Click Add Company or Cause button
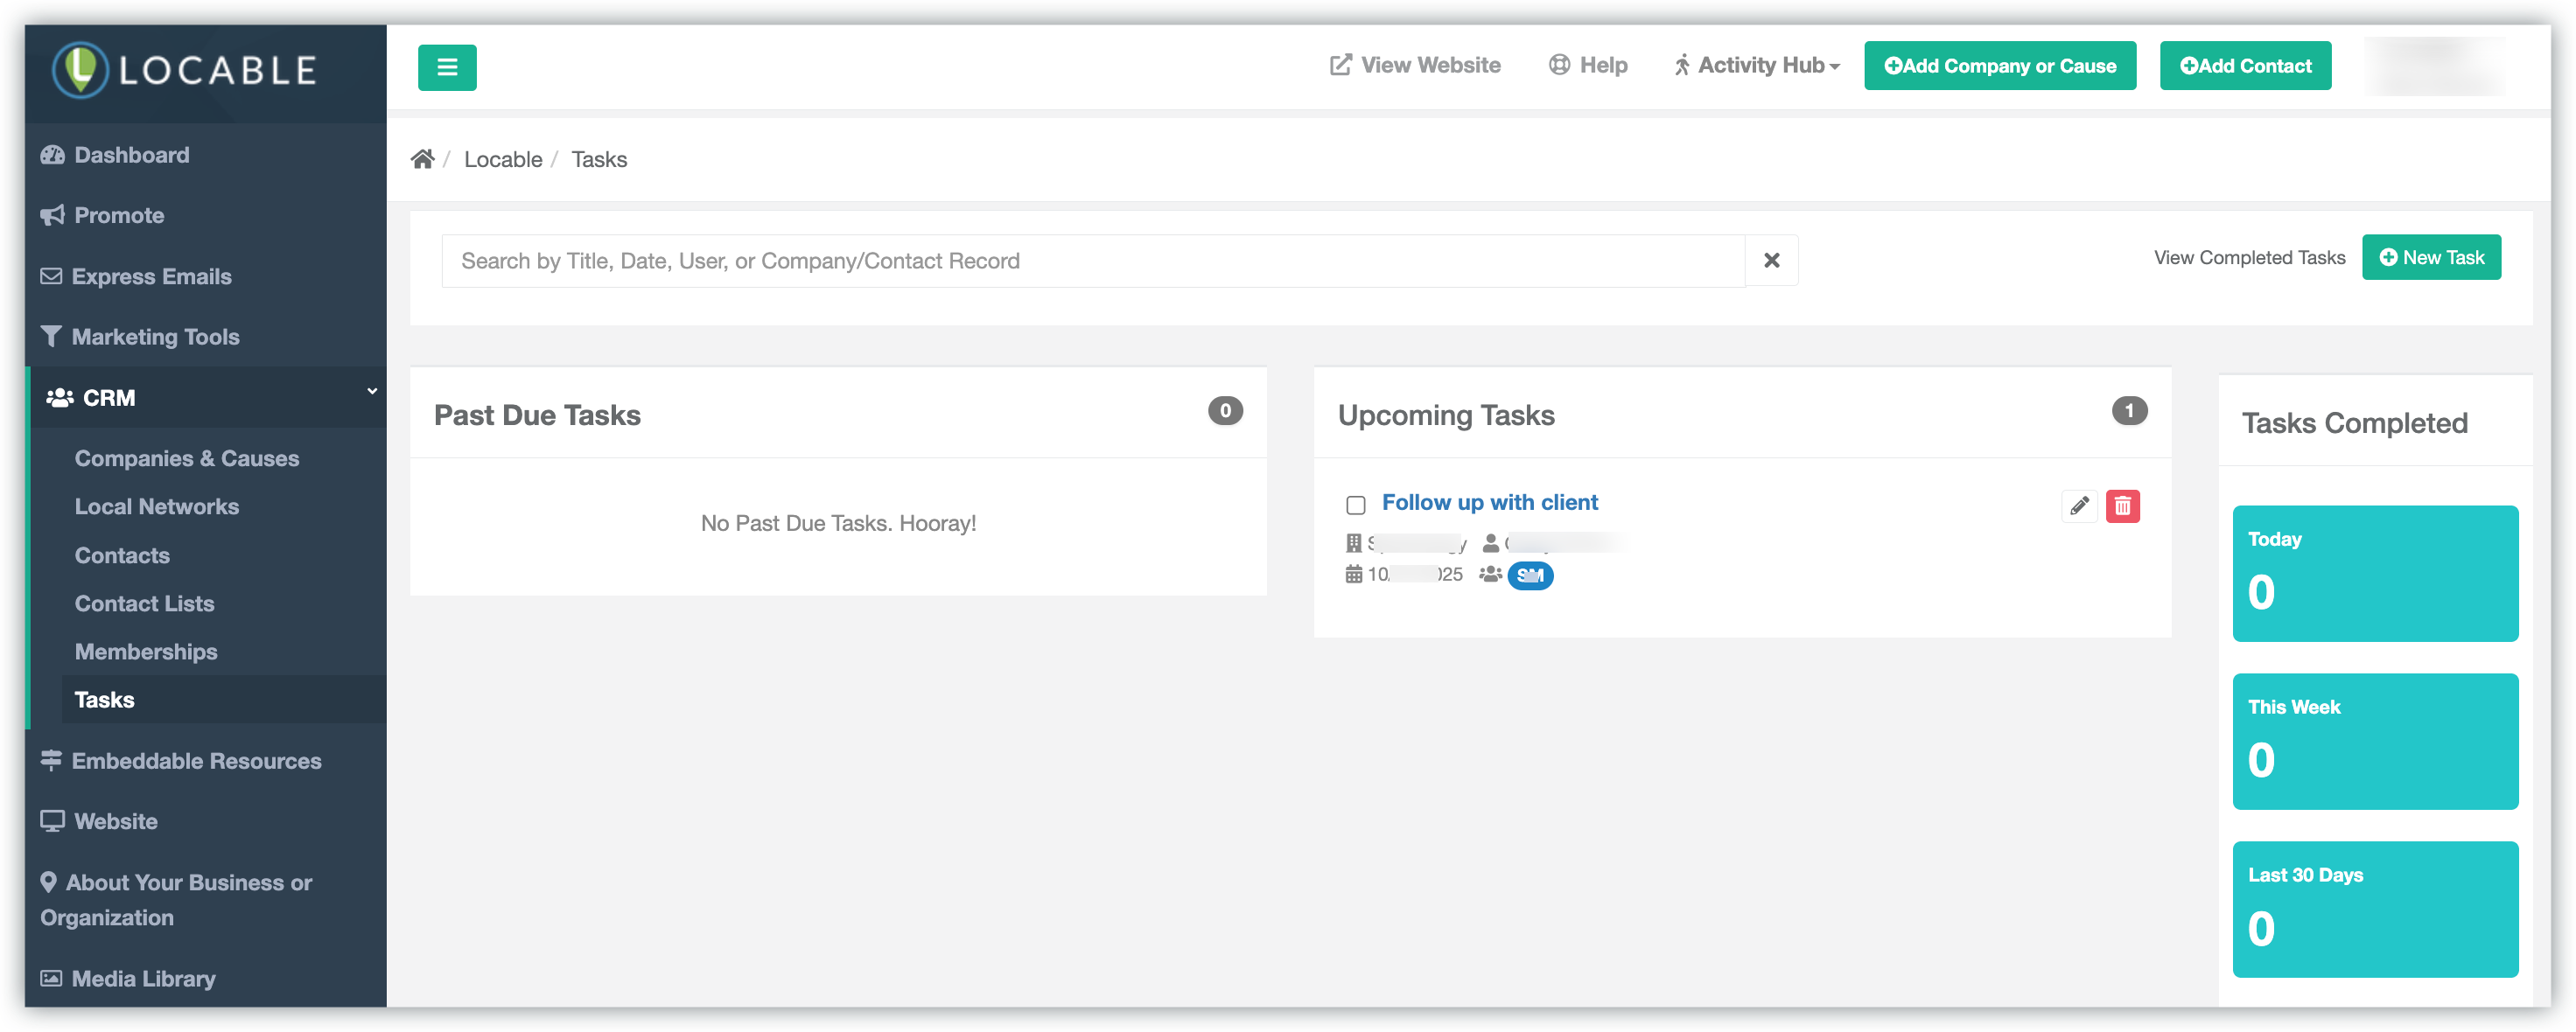Image resolution: width=2576 pixels, height=1032 pixels. (x=1999, y=66)
